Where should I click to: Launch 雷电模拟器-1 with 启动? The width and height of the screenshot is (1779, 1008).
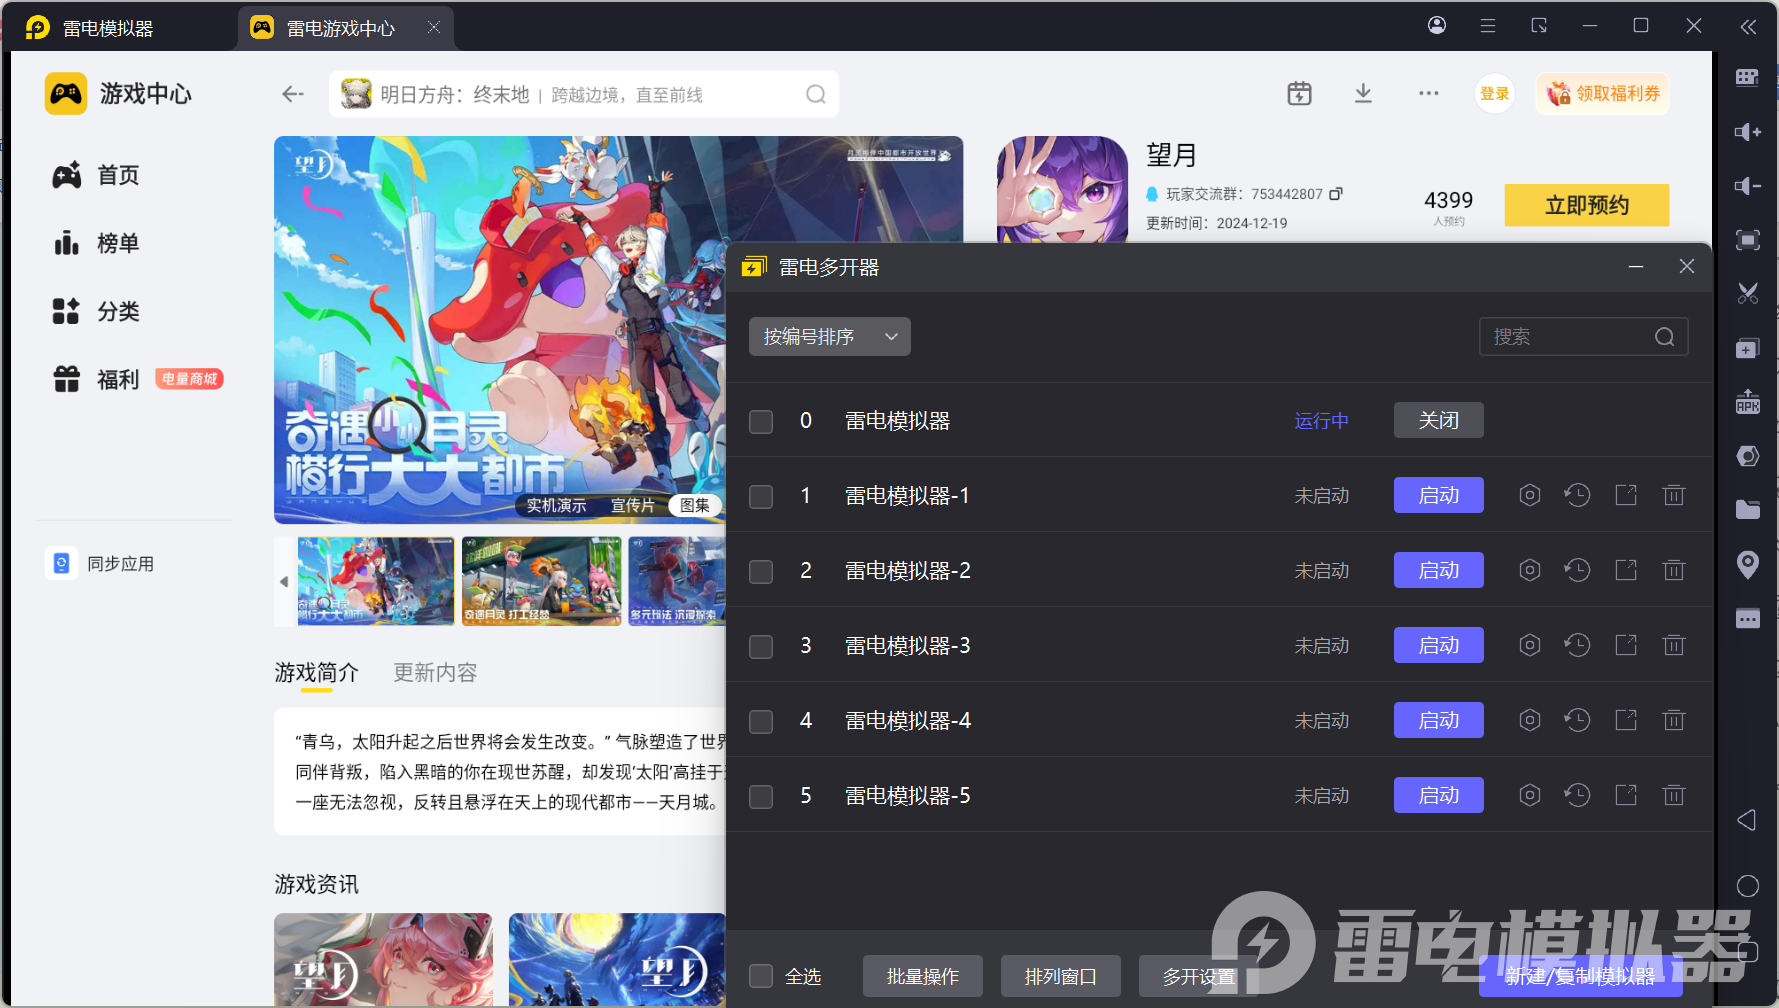[x=1438, y=495]
